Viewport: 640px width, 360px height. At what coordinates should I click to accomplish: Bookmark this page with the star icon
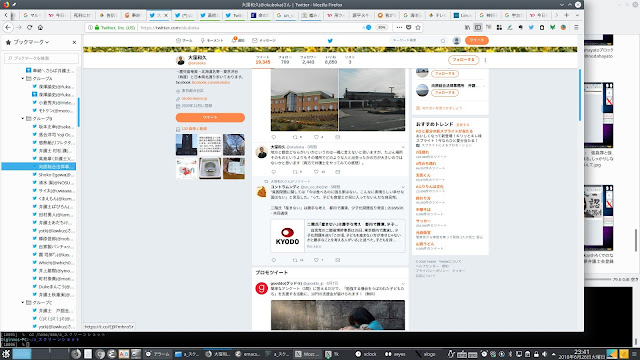(418, 27)
